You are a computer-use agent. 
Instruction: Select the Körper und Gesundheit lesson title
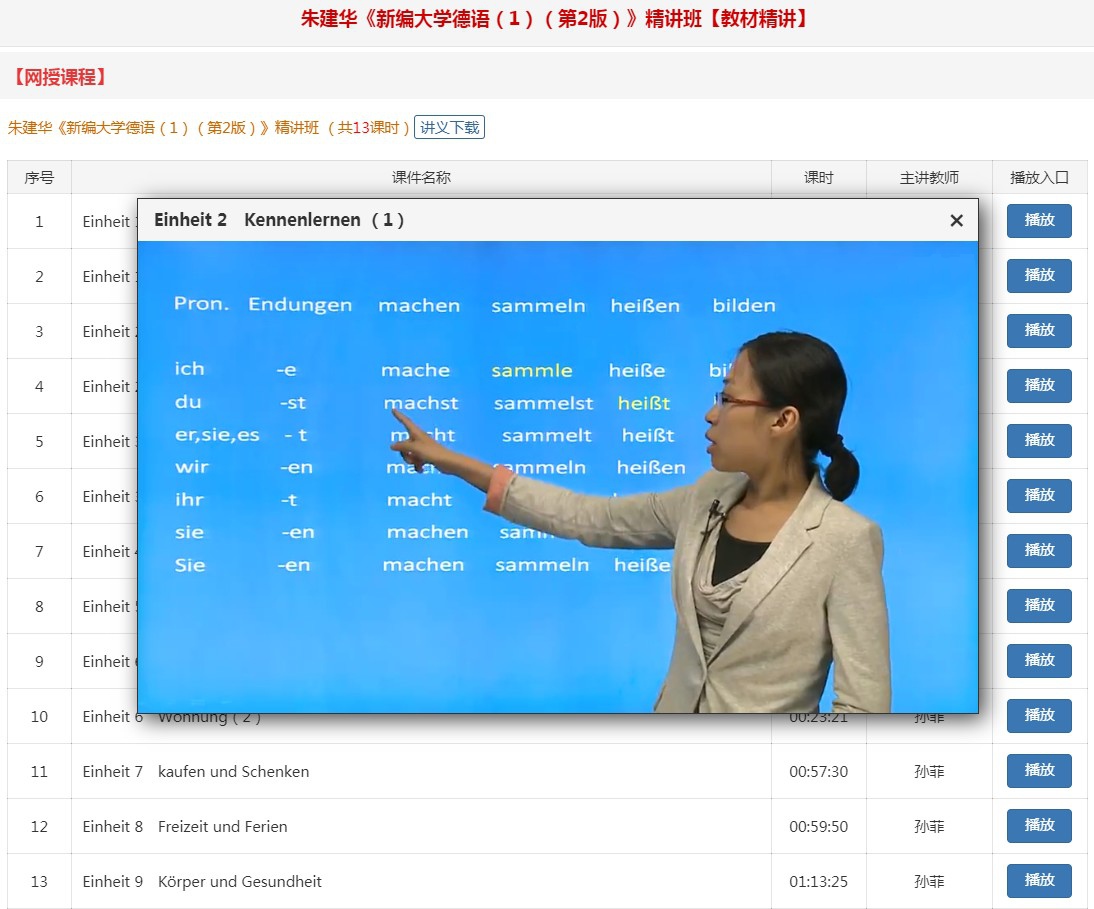(x=240, y=882)
